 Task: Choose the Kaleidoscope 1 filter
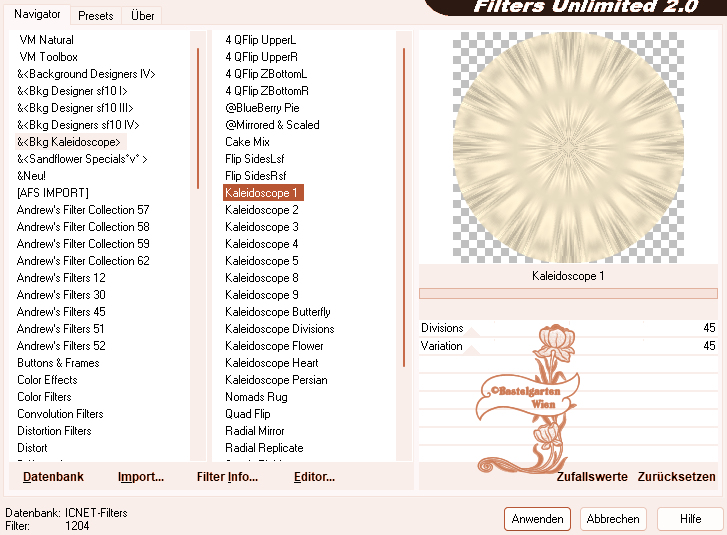(263, 193)
